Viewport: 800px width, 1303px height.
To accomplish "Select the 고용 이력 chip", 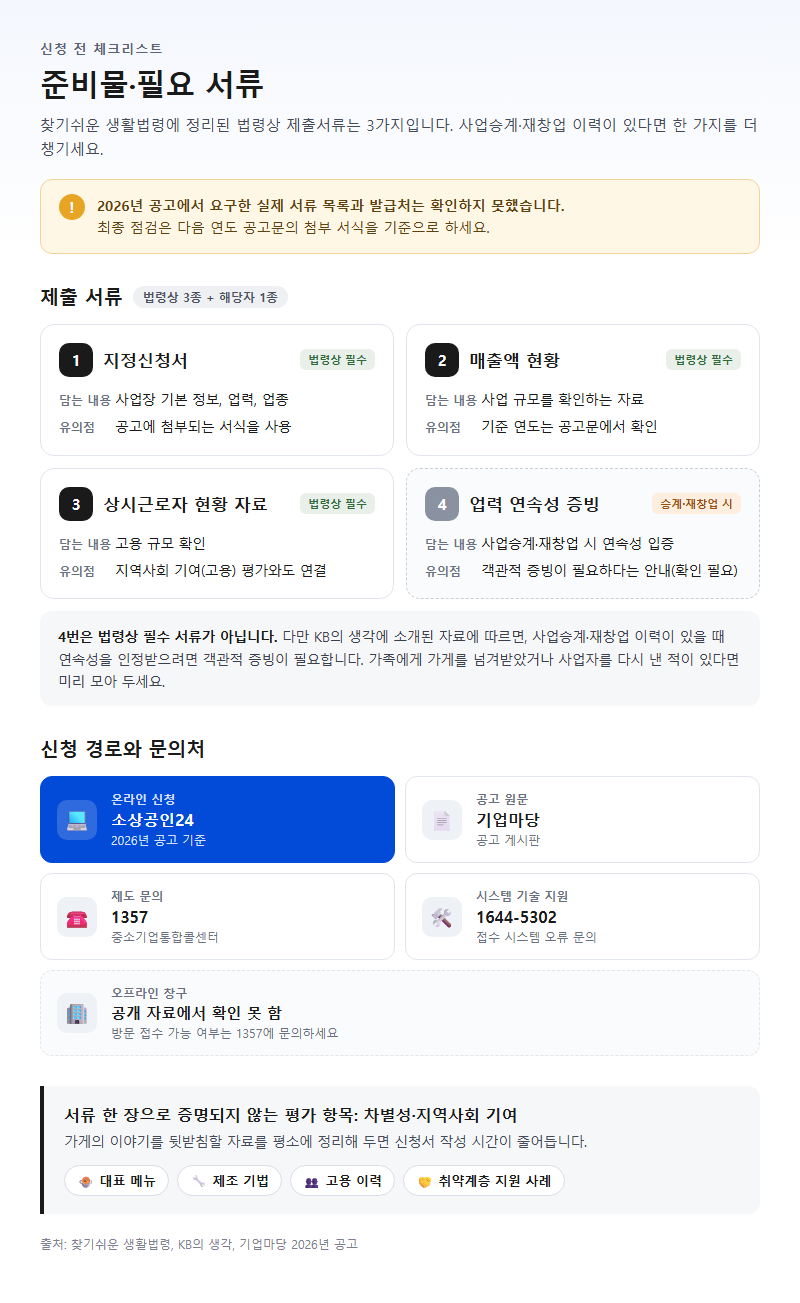I will click(x=342, y=1181).
